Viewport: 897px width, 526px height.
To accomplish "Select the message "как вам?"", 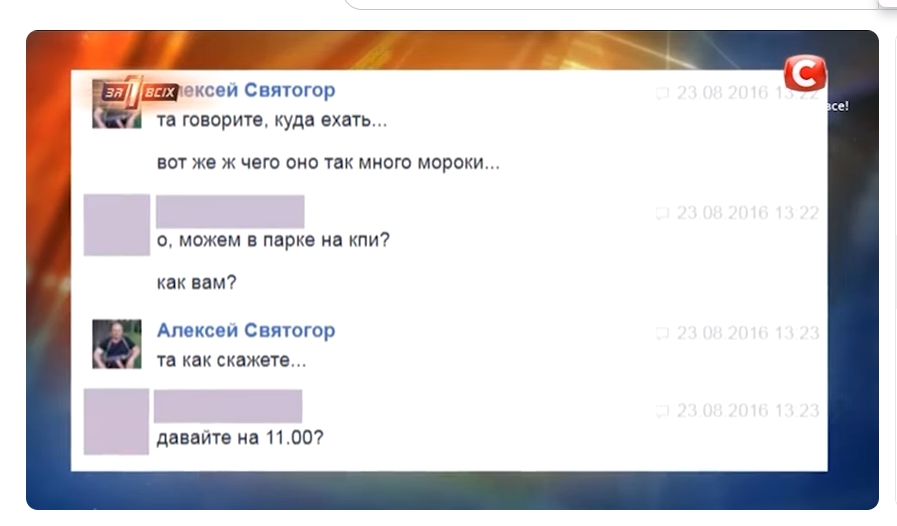I will [196, 283].
